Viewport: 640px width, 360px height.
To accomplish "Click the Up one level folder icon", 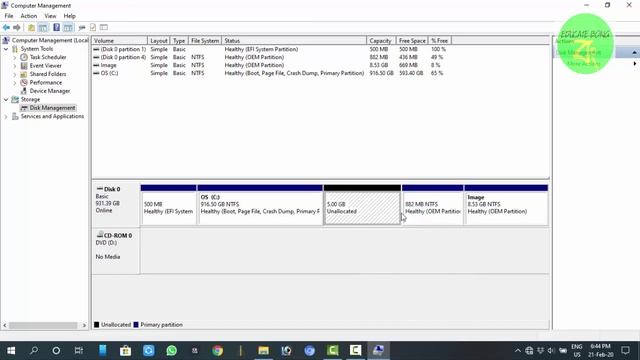I will (x=31, y=27).
